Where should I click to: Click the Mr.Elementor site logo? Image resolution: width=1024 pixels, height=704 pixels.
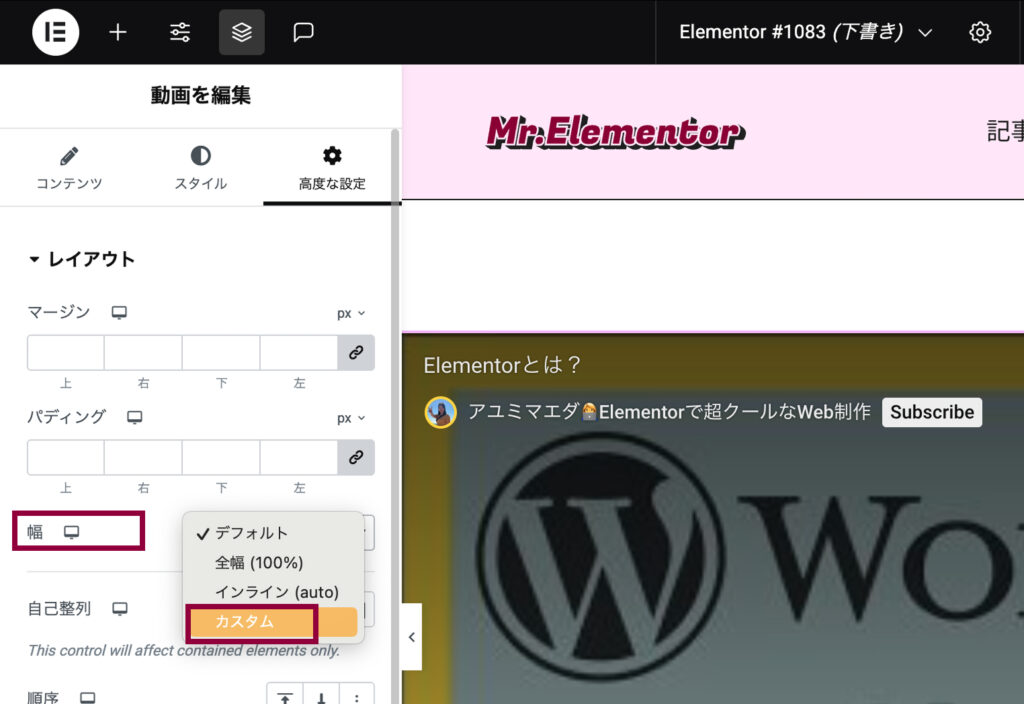[x=616, y=131]
